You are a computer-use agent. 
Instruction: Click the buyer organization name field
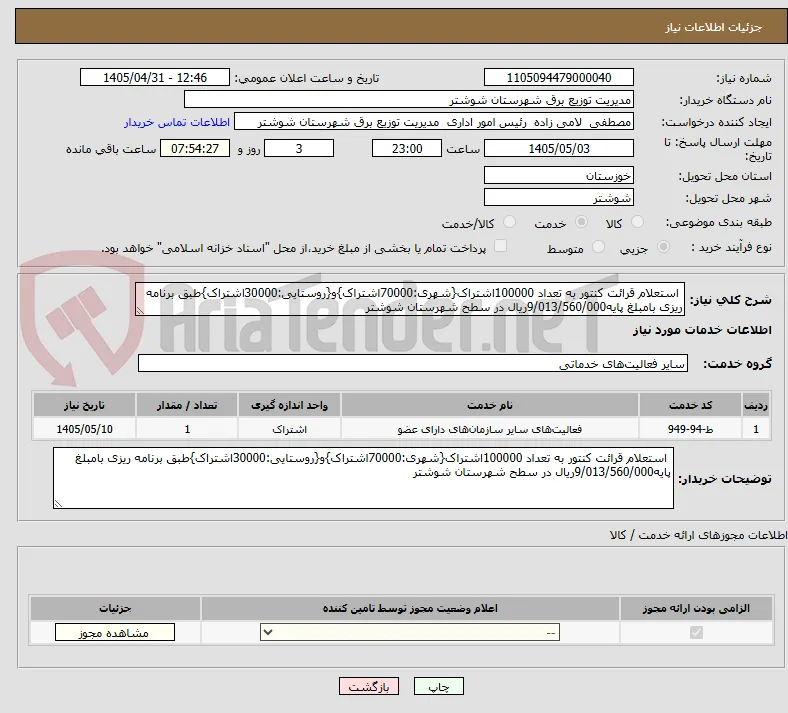pos(409,99)
